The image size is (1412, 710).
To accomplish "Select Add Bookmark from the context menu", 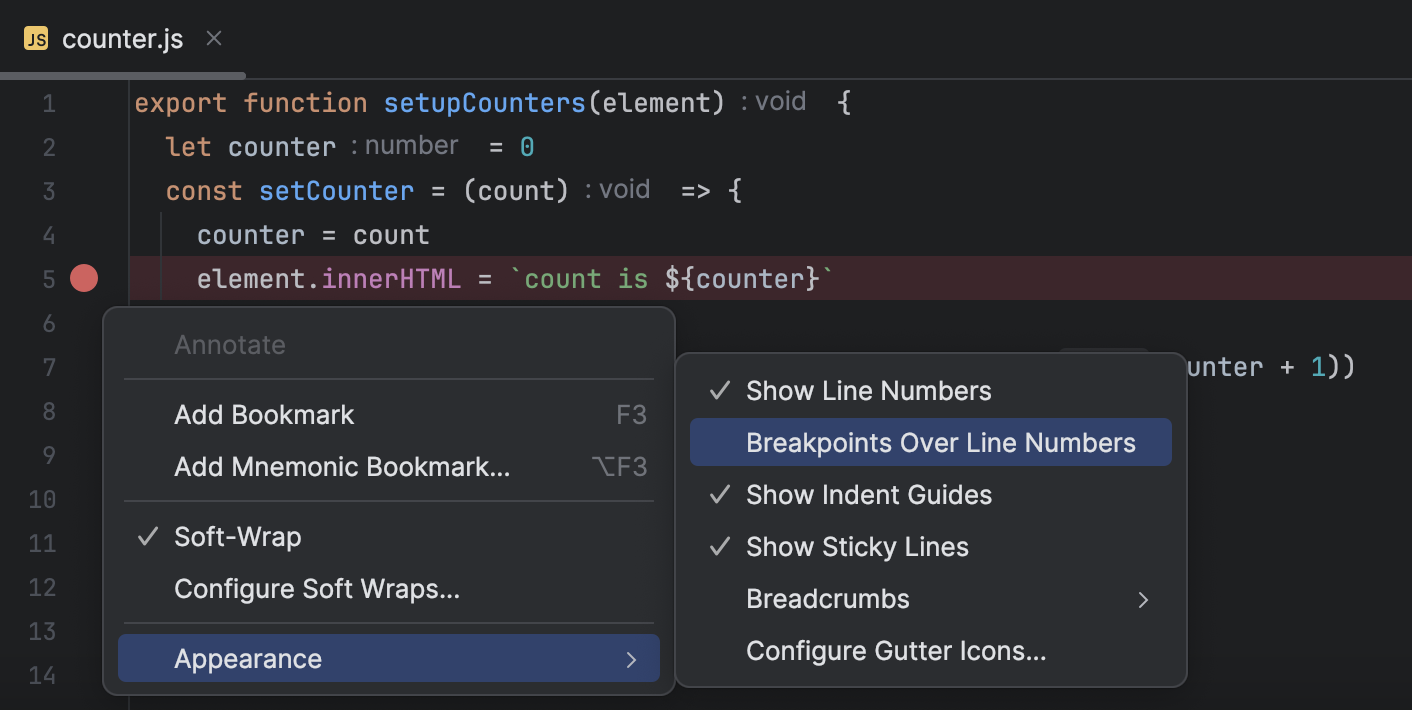I will [x=264, y=414].
